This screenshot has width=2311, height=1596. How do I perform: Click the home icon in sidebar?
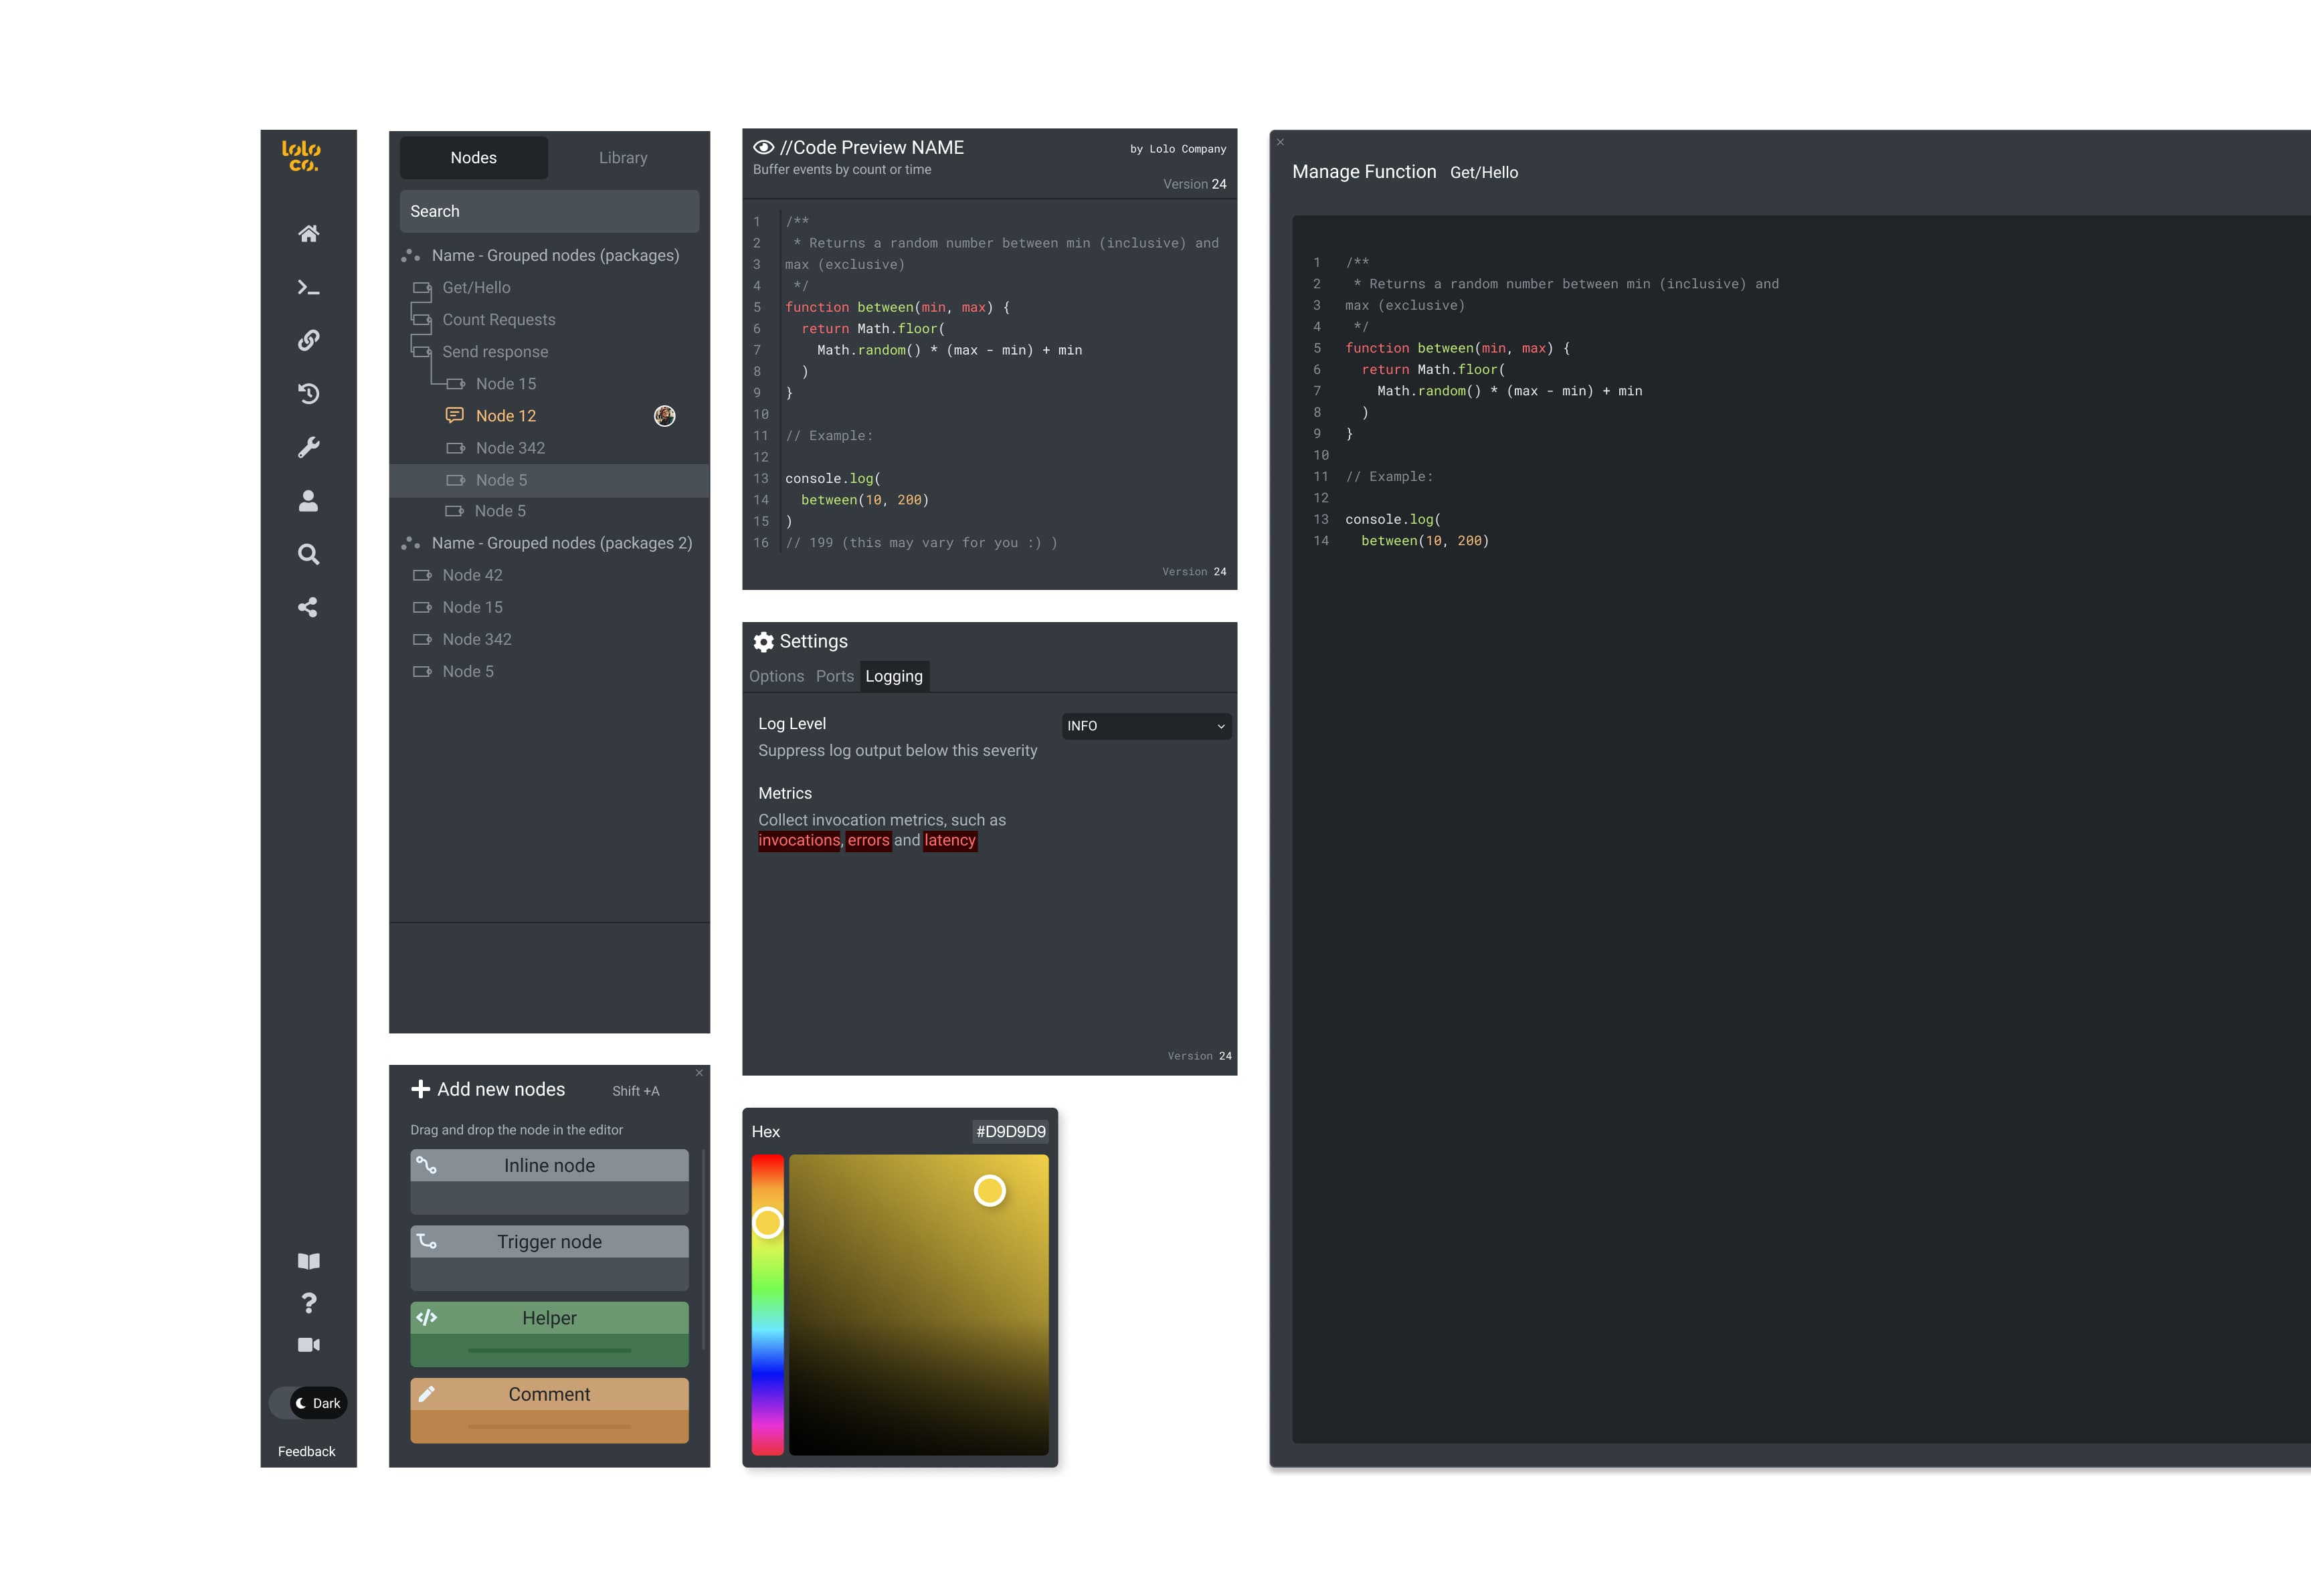tap(308, 234)
